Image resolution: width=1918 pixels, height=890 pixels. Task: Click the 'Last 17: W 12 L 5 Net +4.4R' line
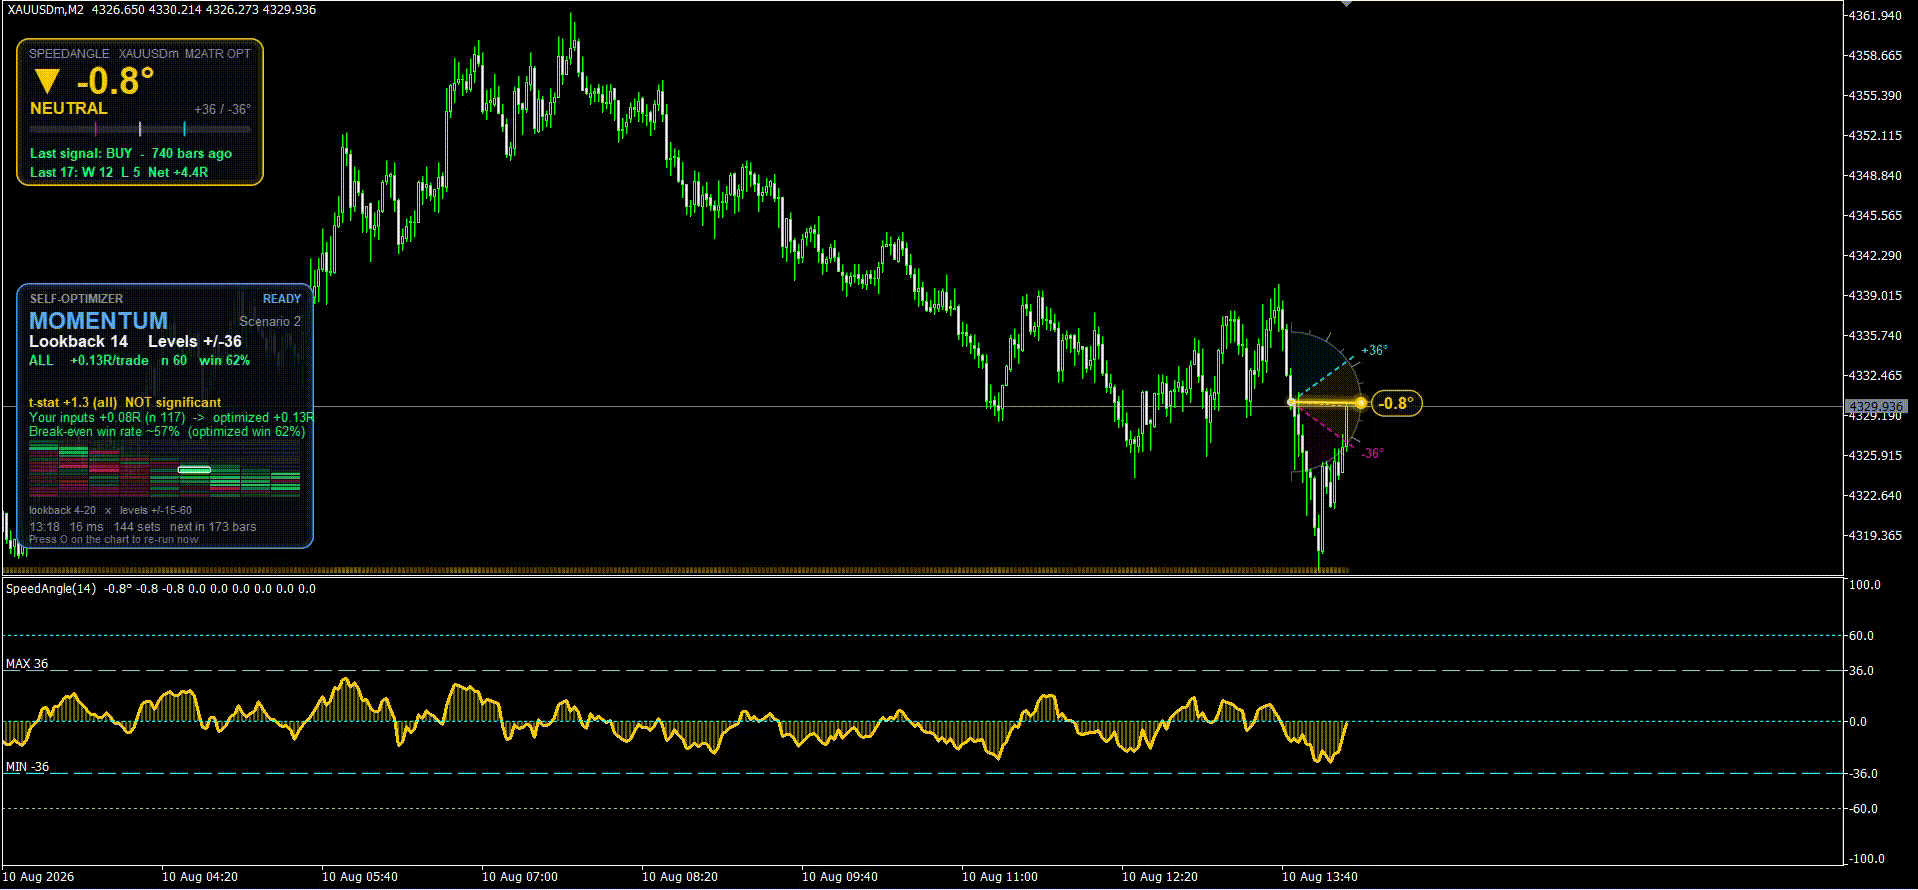[x=119, y=172]
